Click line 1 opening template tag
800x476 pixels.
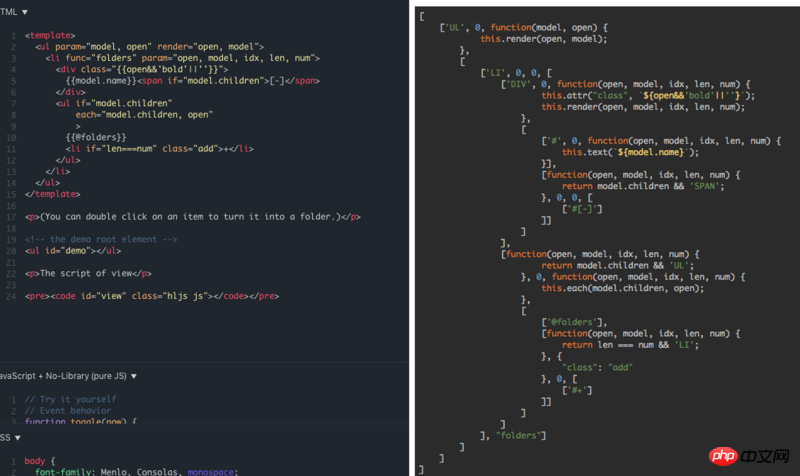click(50, 35)
